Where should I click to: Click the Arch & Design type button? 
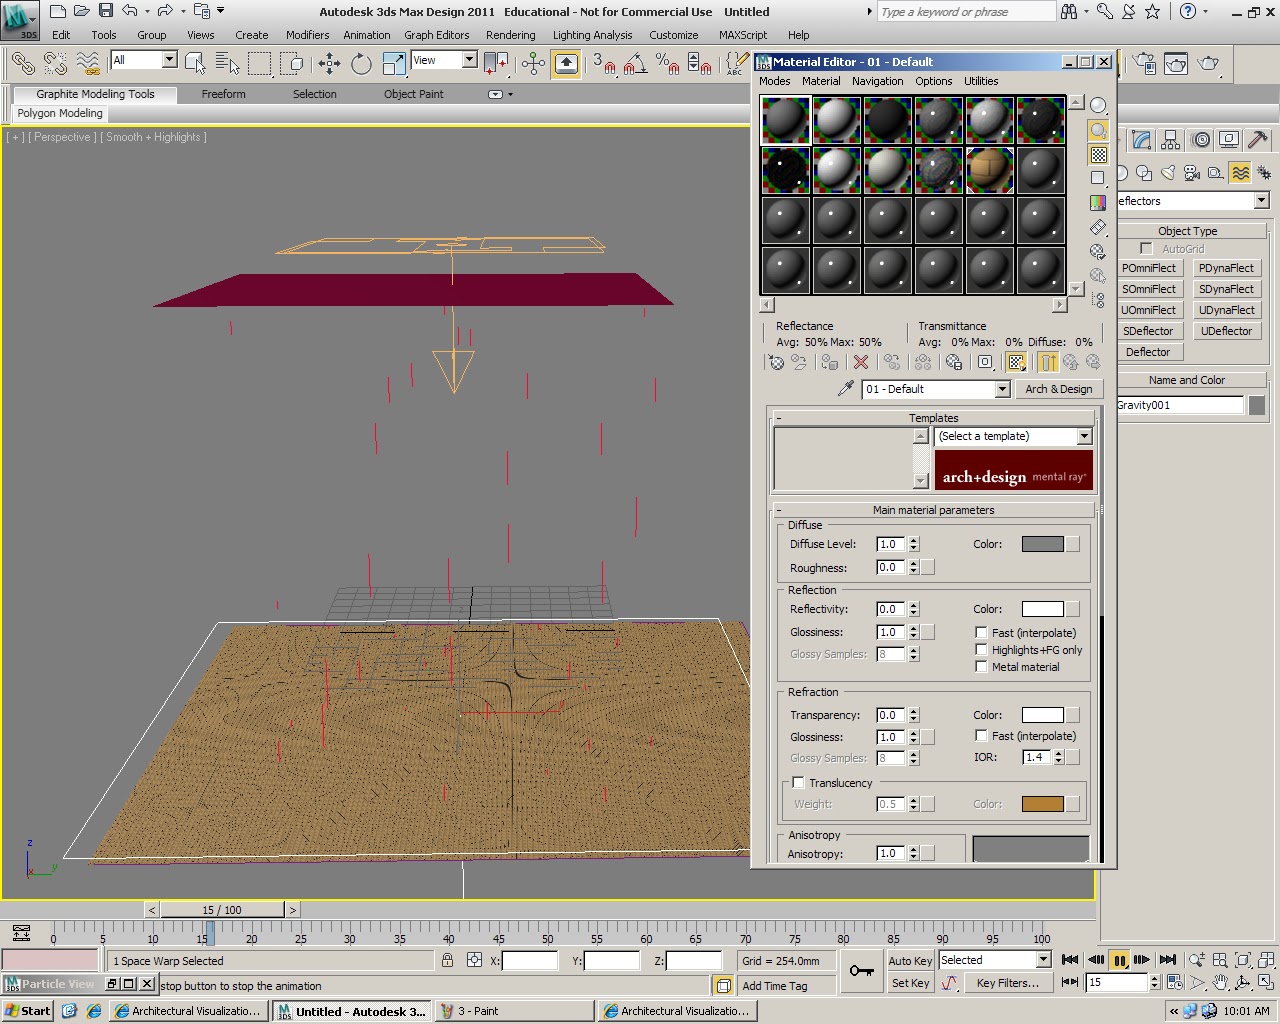(1058, 389)
